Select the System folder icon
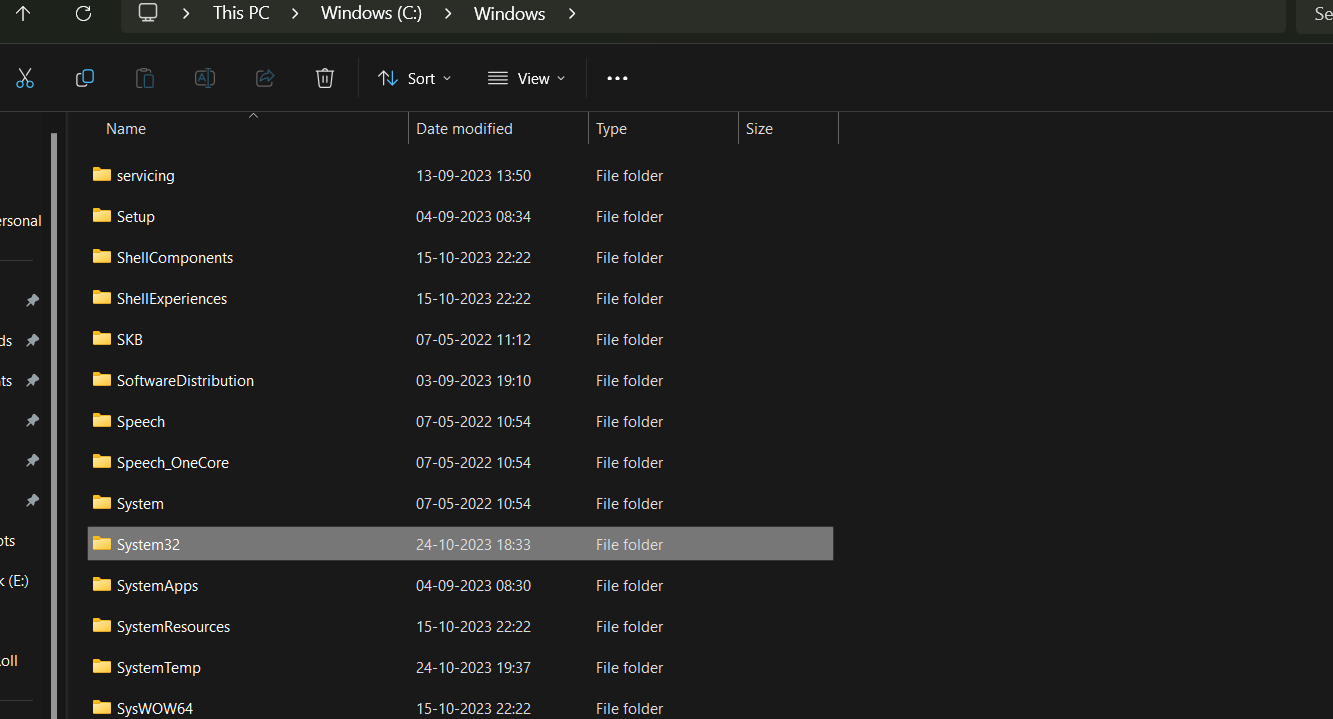 (102, 503)
